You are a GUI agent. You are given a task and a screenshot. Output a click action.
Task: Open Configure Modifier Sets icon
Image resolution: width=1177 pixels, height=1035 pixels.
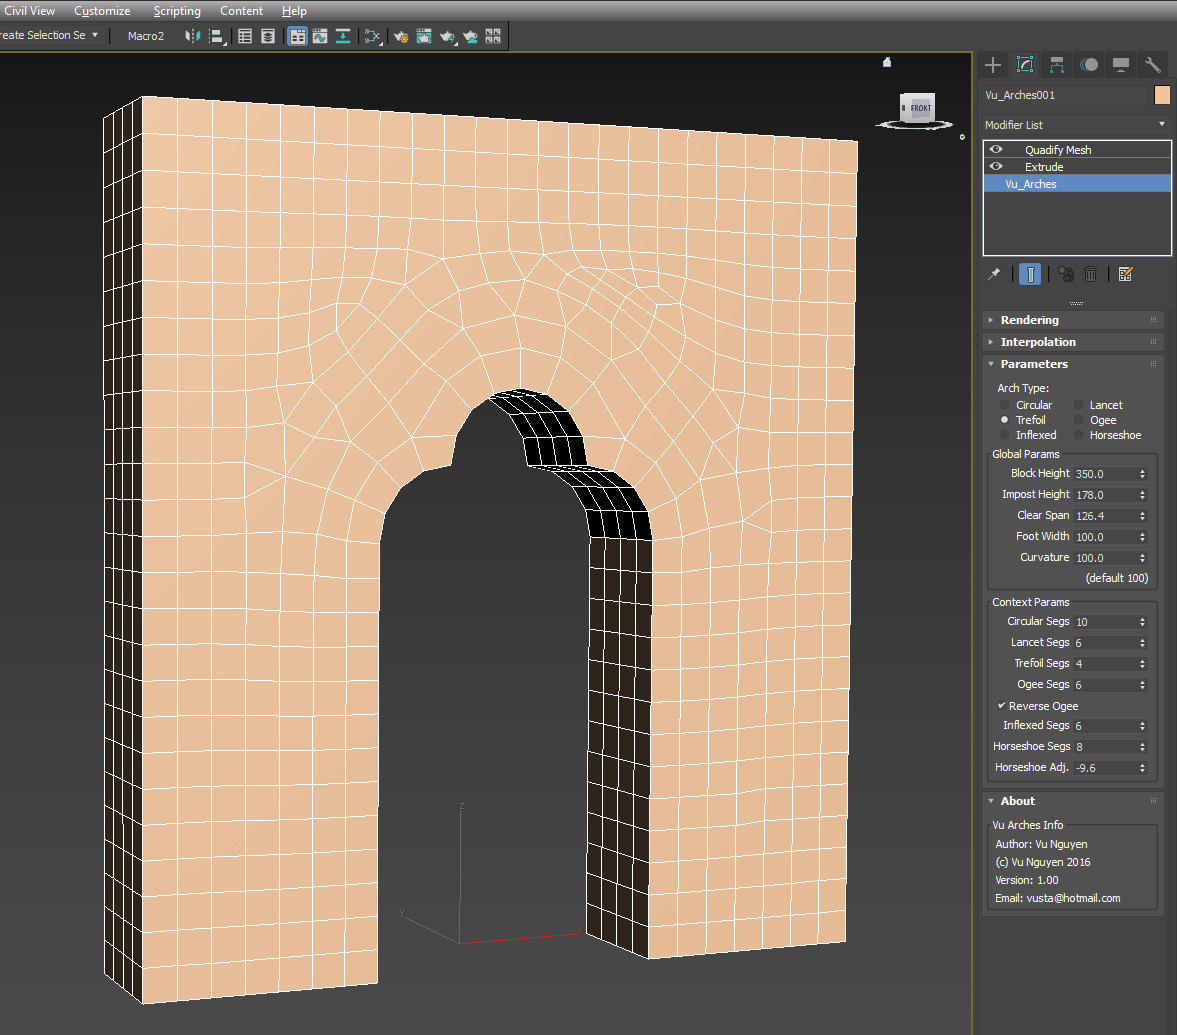[1125, 274]
